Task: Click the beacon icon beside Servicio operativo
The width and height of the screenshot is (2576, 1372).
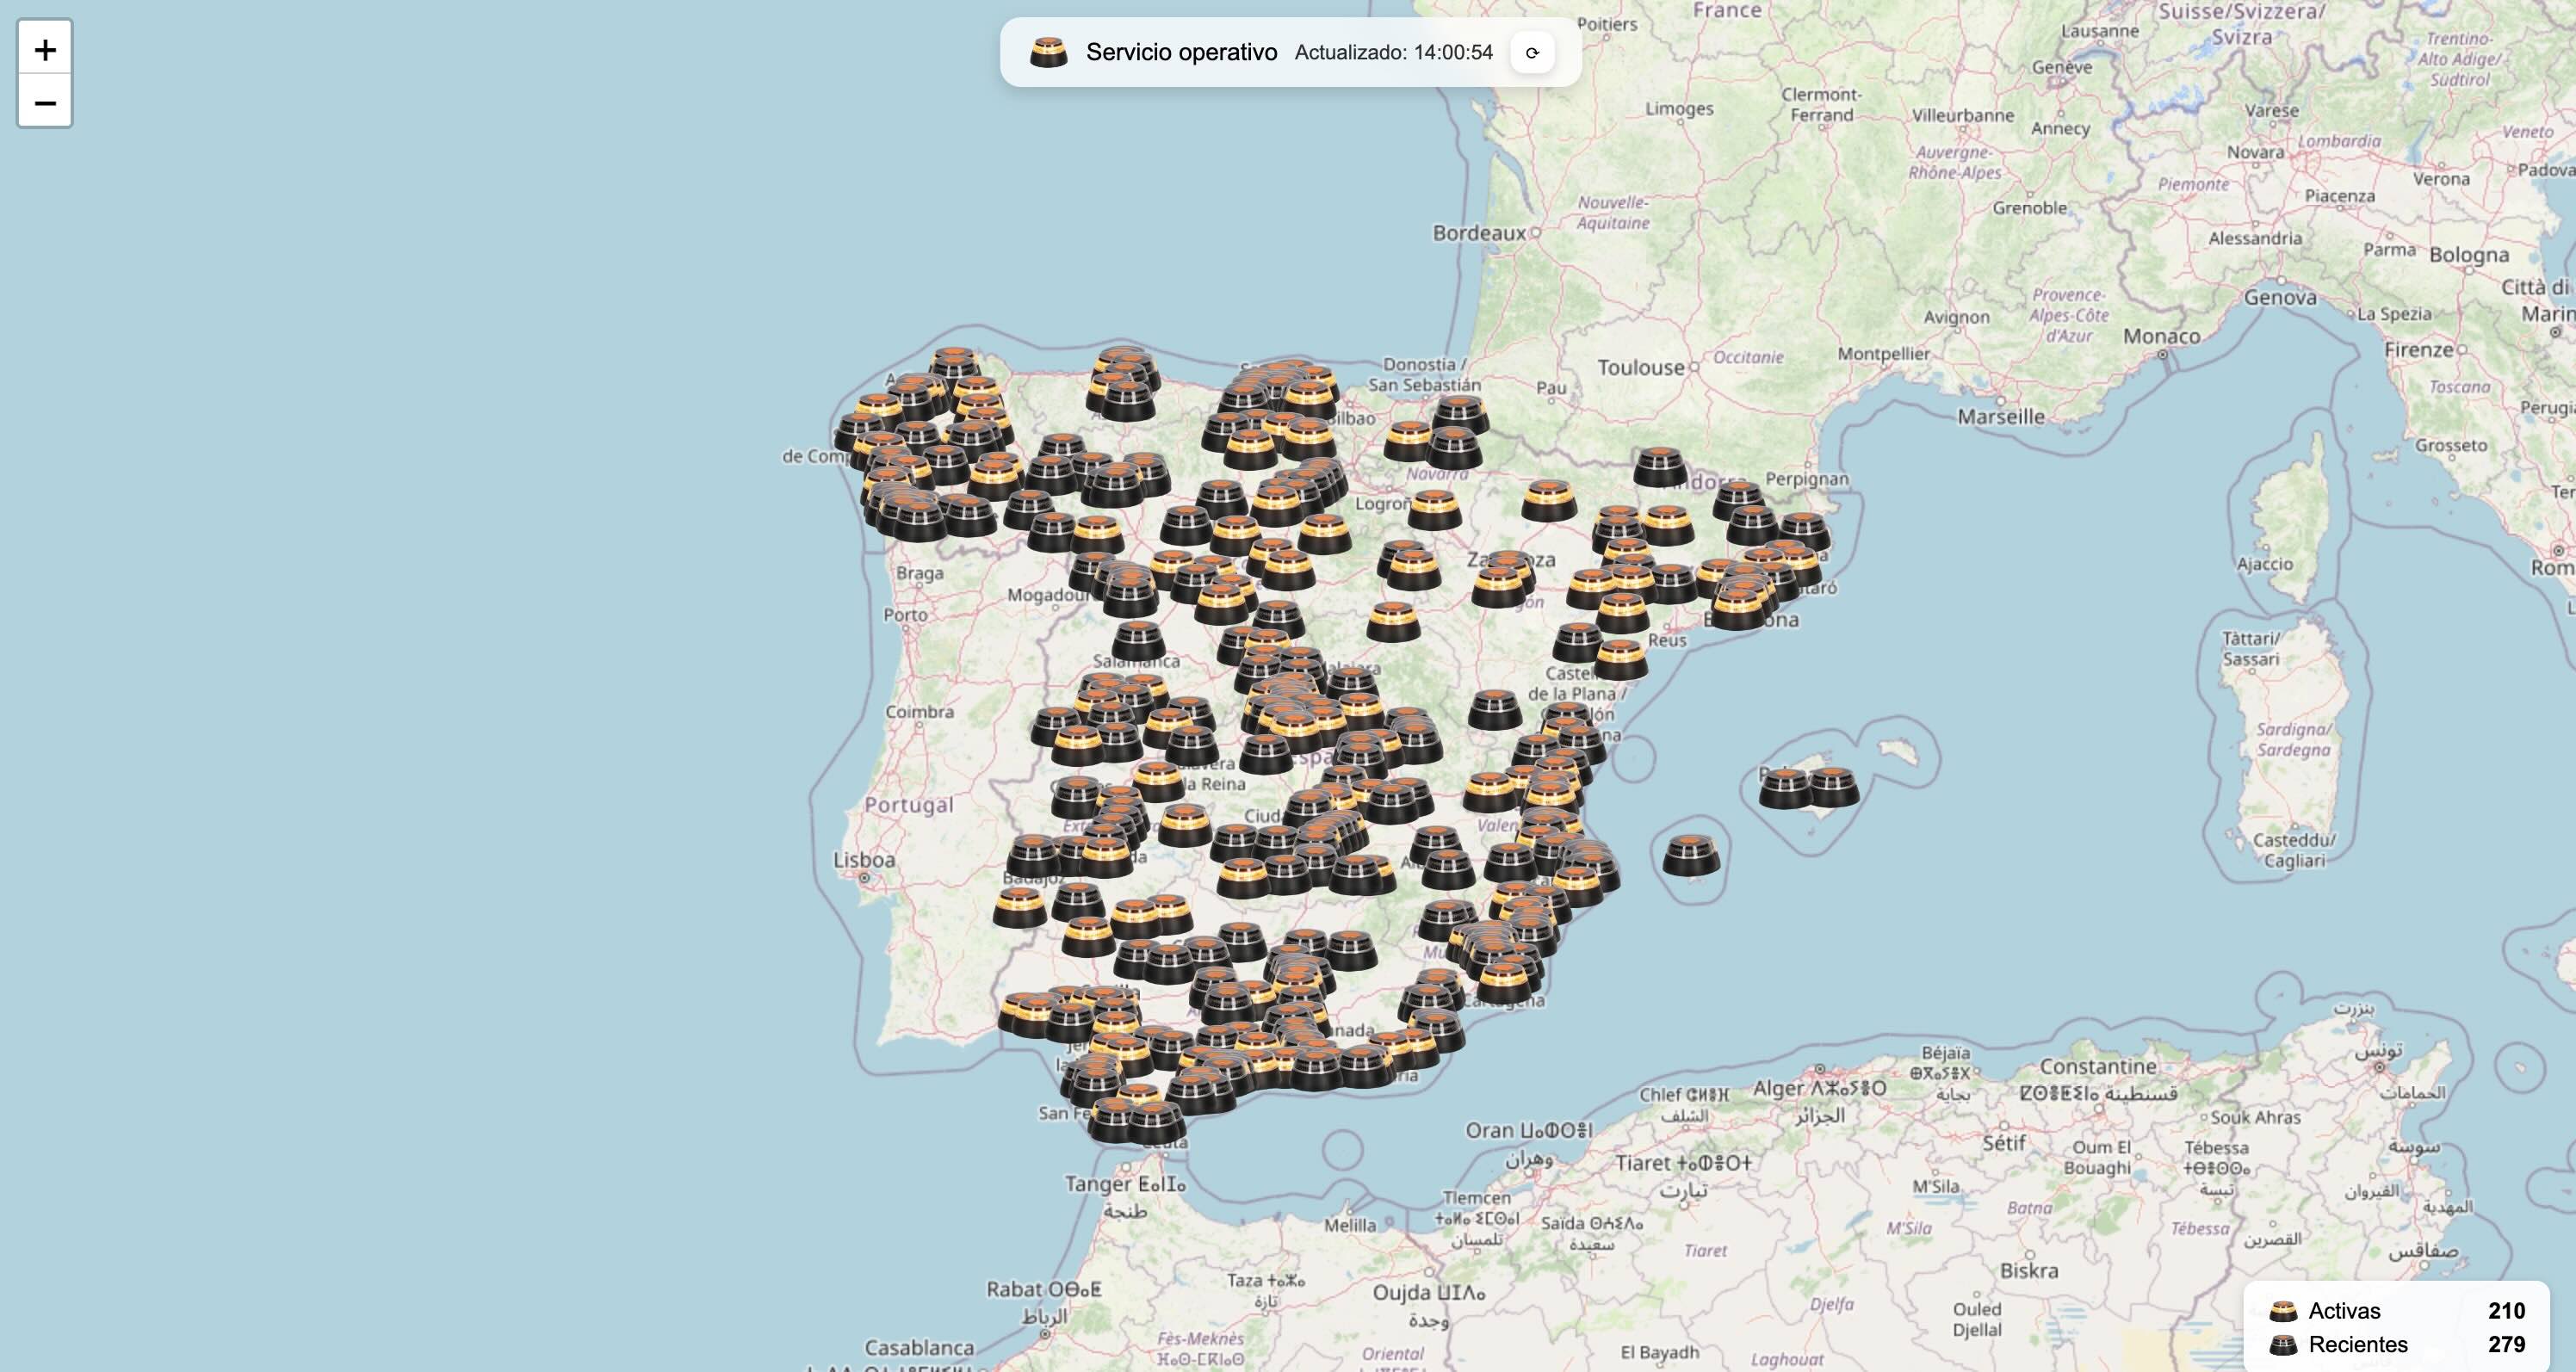Action: (1048, 52)
